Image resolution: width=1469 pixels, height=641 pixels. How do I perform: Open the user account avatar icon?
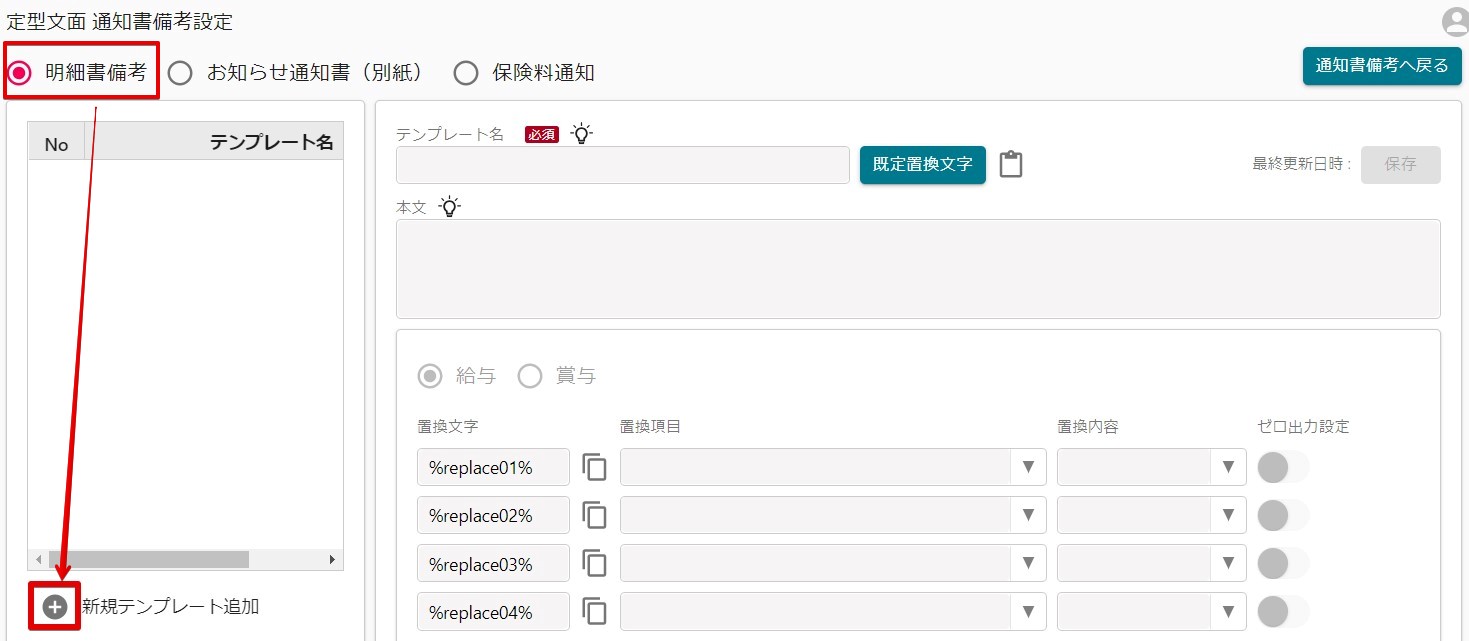[1454, 21]
